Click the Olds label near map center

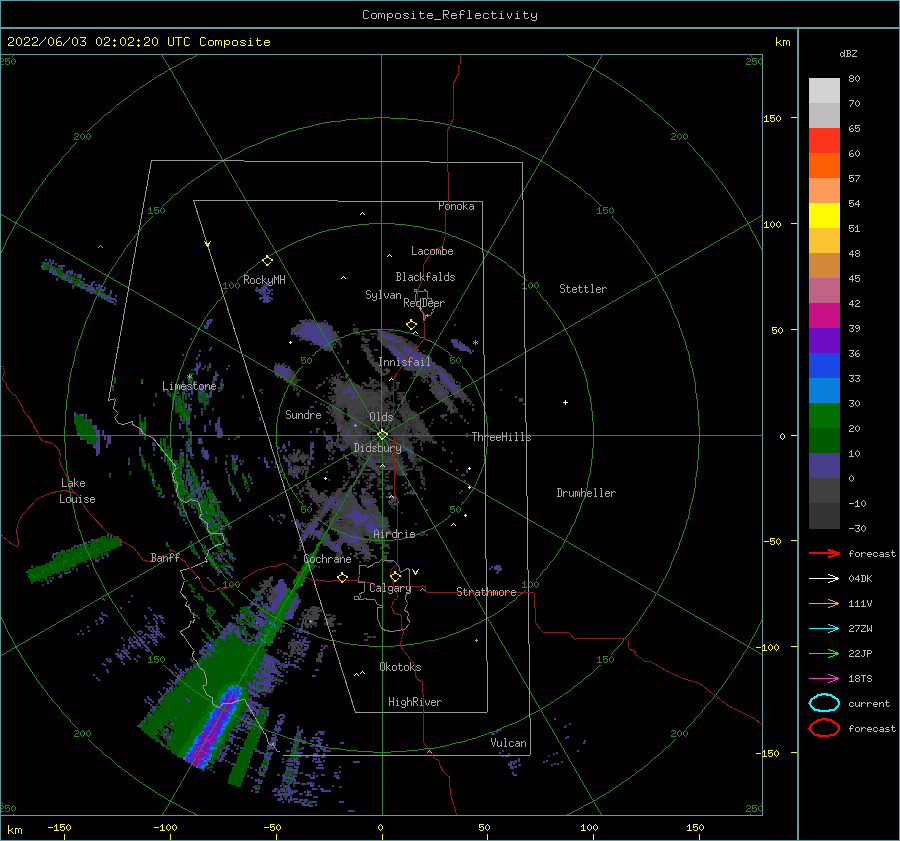click(x=381, y=417)
